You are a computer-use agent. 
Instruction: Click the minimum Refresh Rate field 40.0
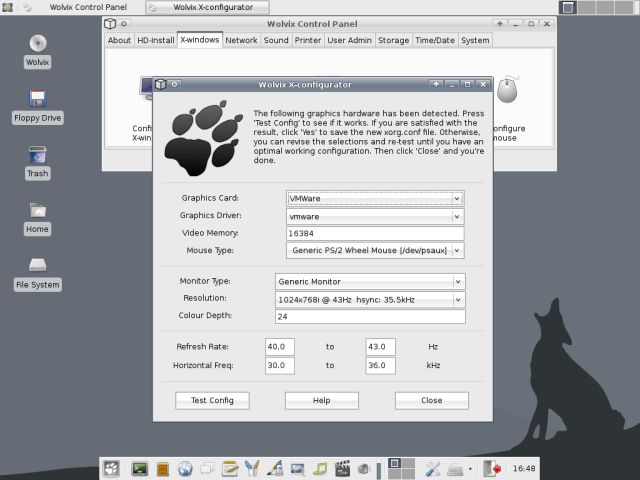[x=280, y=347]
